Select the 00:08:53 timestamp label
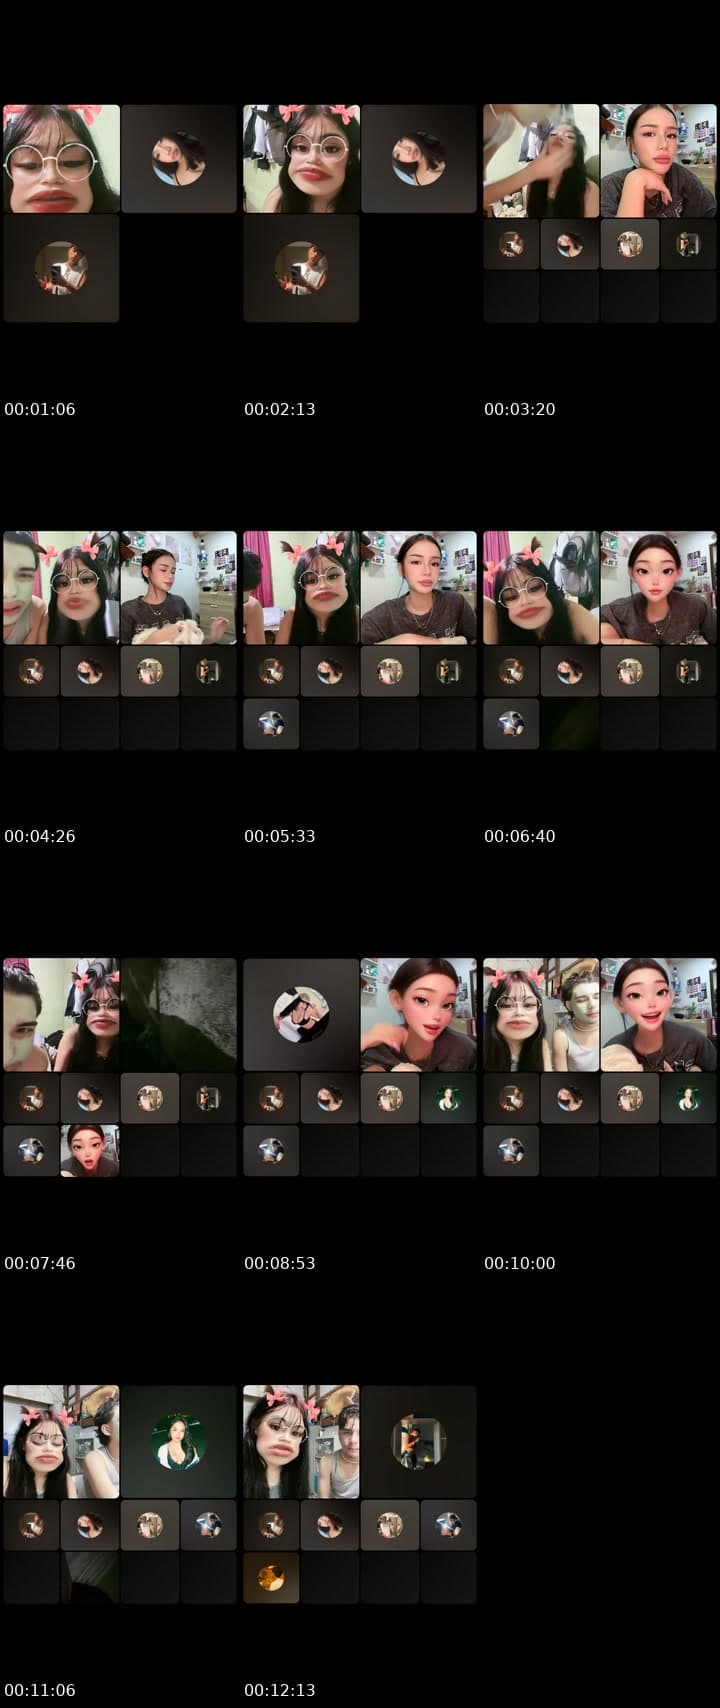The image size is (720, 1708). tap(280, 1263)
